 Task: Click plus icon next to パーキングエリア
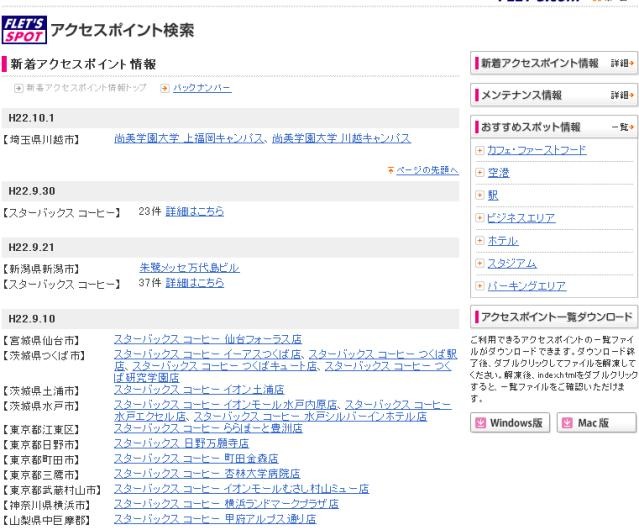click(480, 286)
